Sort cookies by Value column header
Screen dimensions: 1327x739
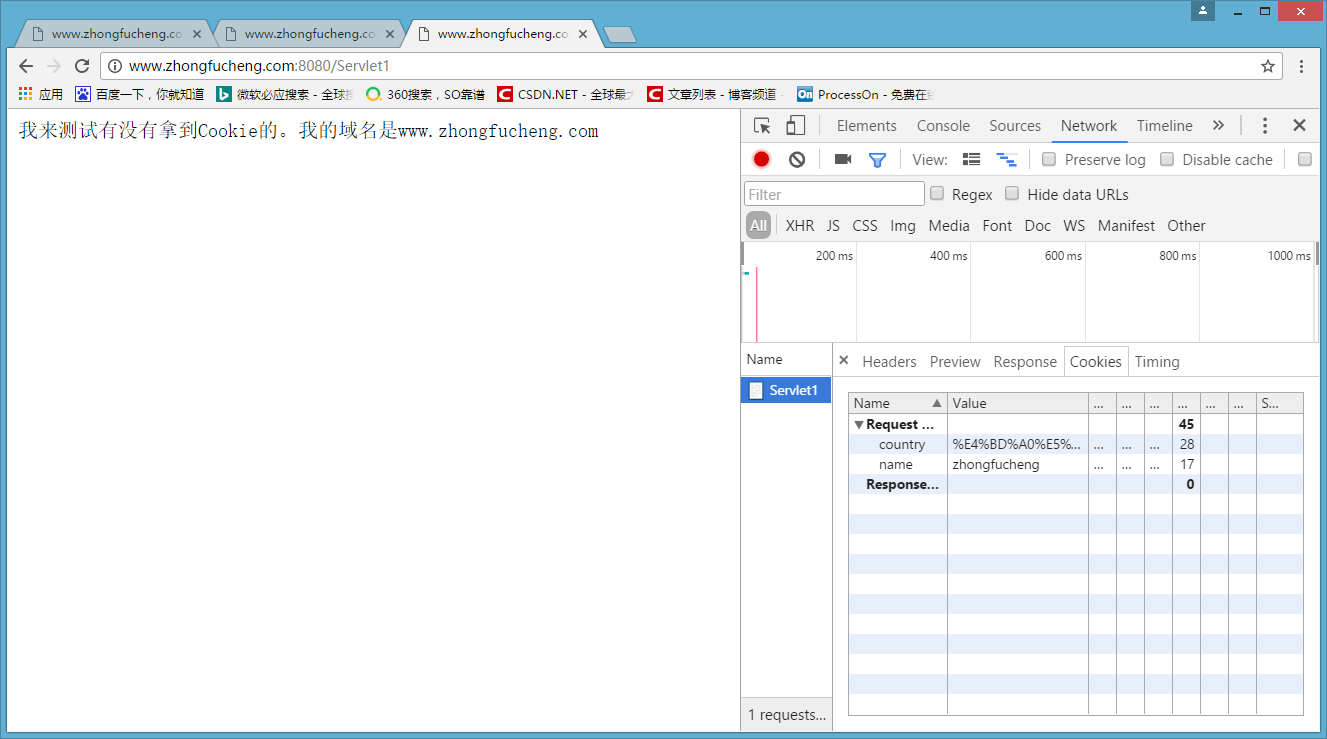1018,403
